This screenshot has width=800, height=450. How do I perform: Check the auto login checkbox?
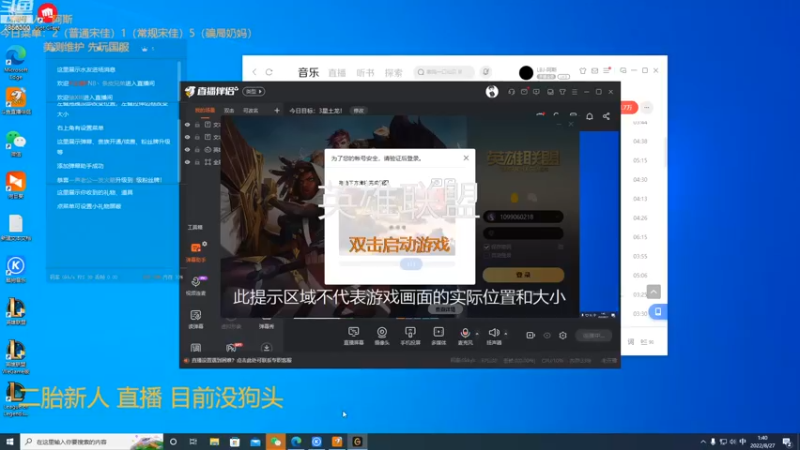pos(487,255)
